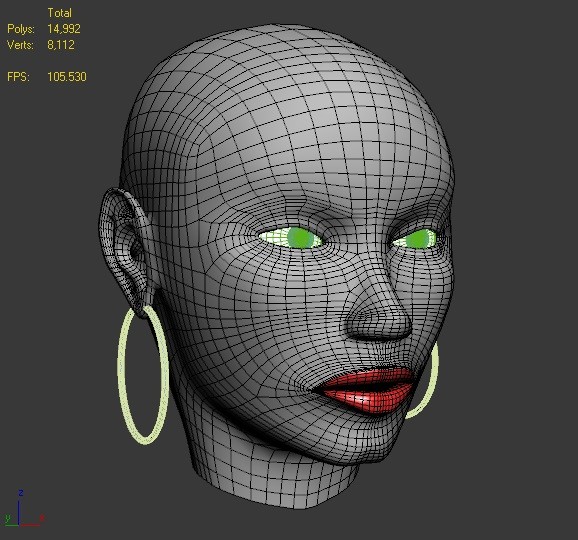Image resolution: width=578 pixels, height=540 pixels.
Task: Click the Verts count value 8,112
Action: point(61,45)
